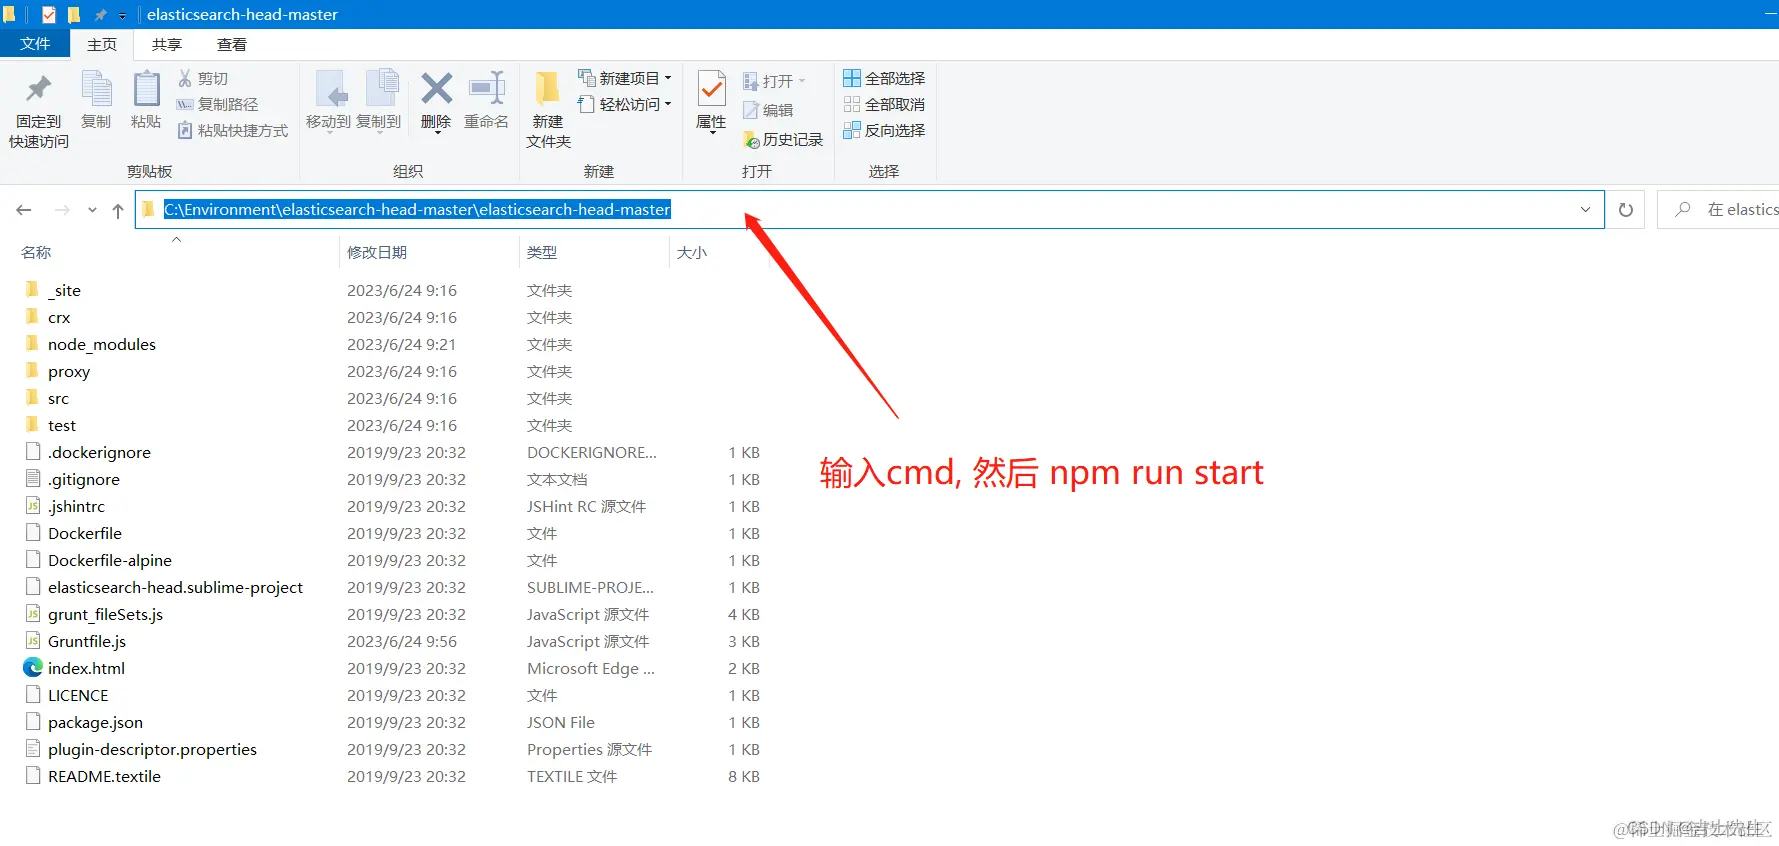Click the Delete (删除) X icon
The image size is (1779, 846).
[436, 88]
